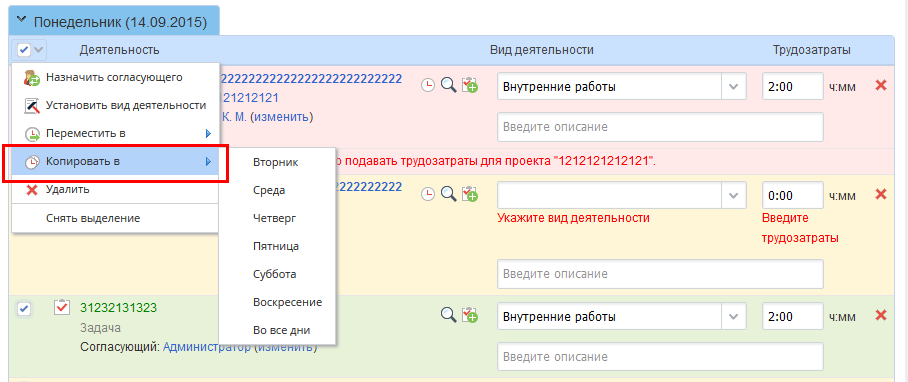Image resolution: width=908 pixels, height=382 pixels.
Task: Click Назначить согласующего menu item
Action: click(x=115, y=78)
